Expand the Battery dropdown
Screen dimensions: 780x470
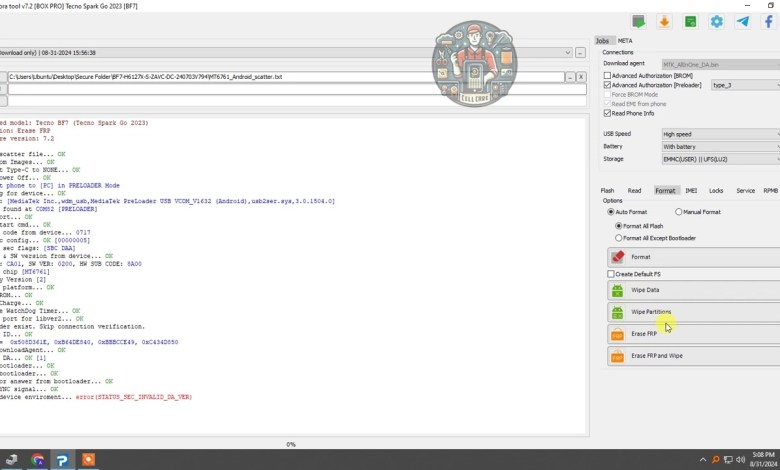[720, 146]
